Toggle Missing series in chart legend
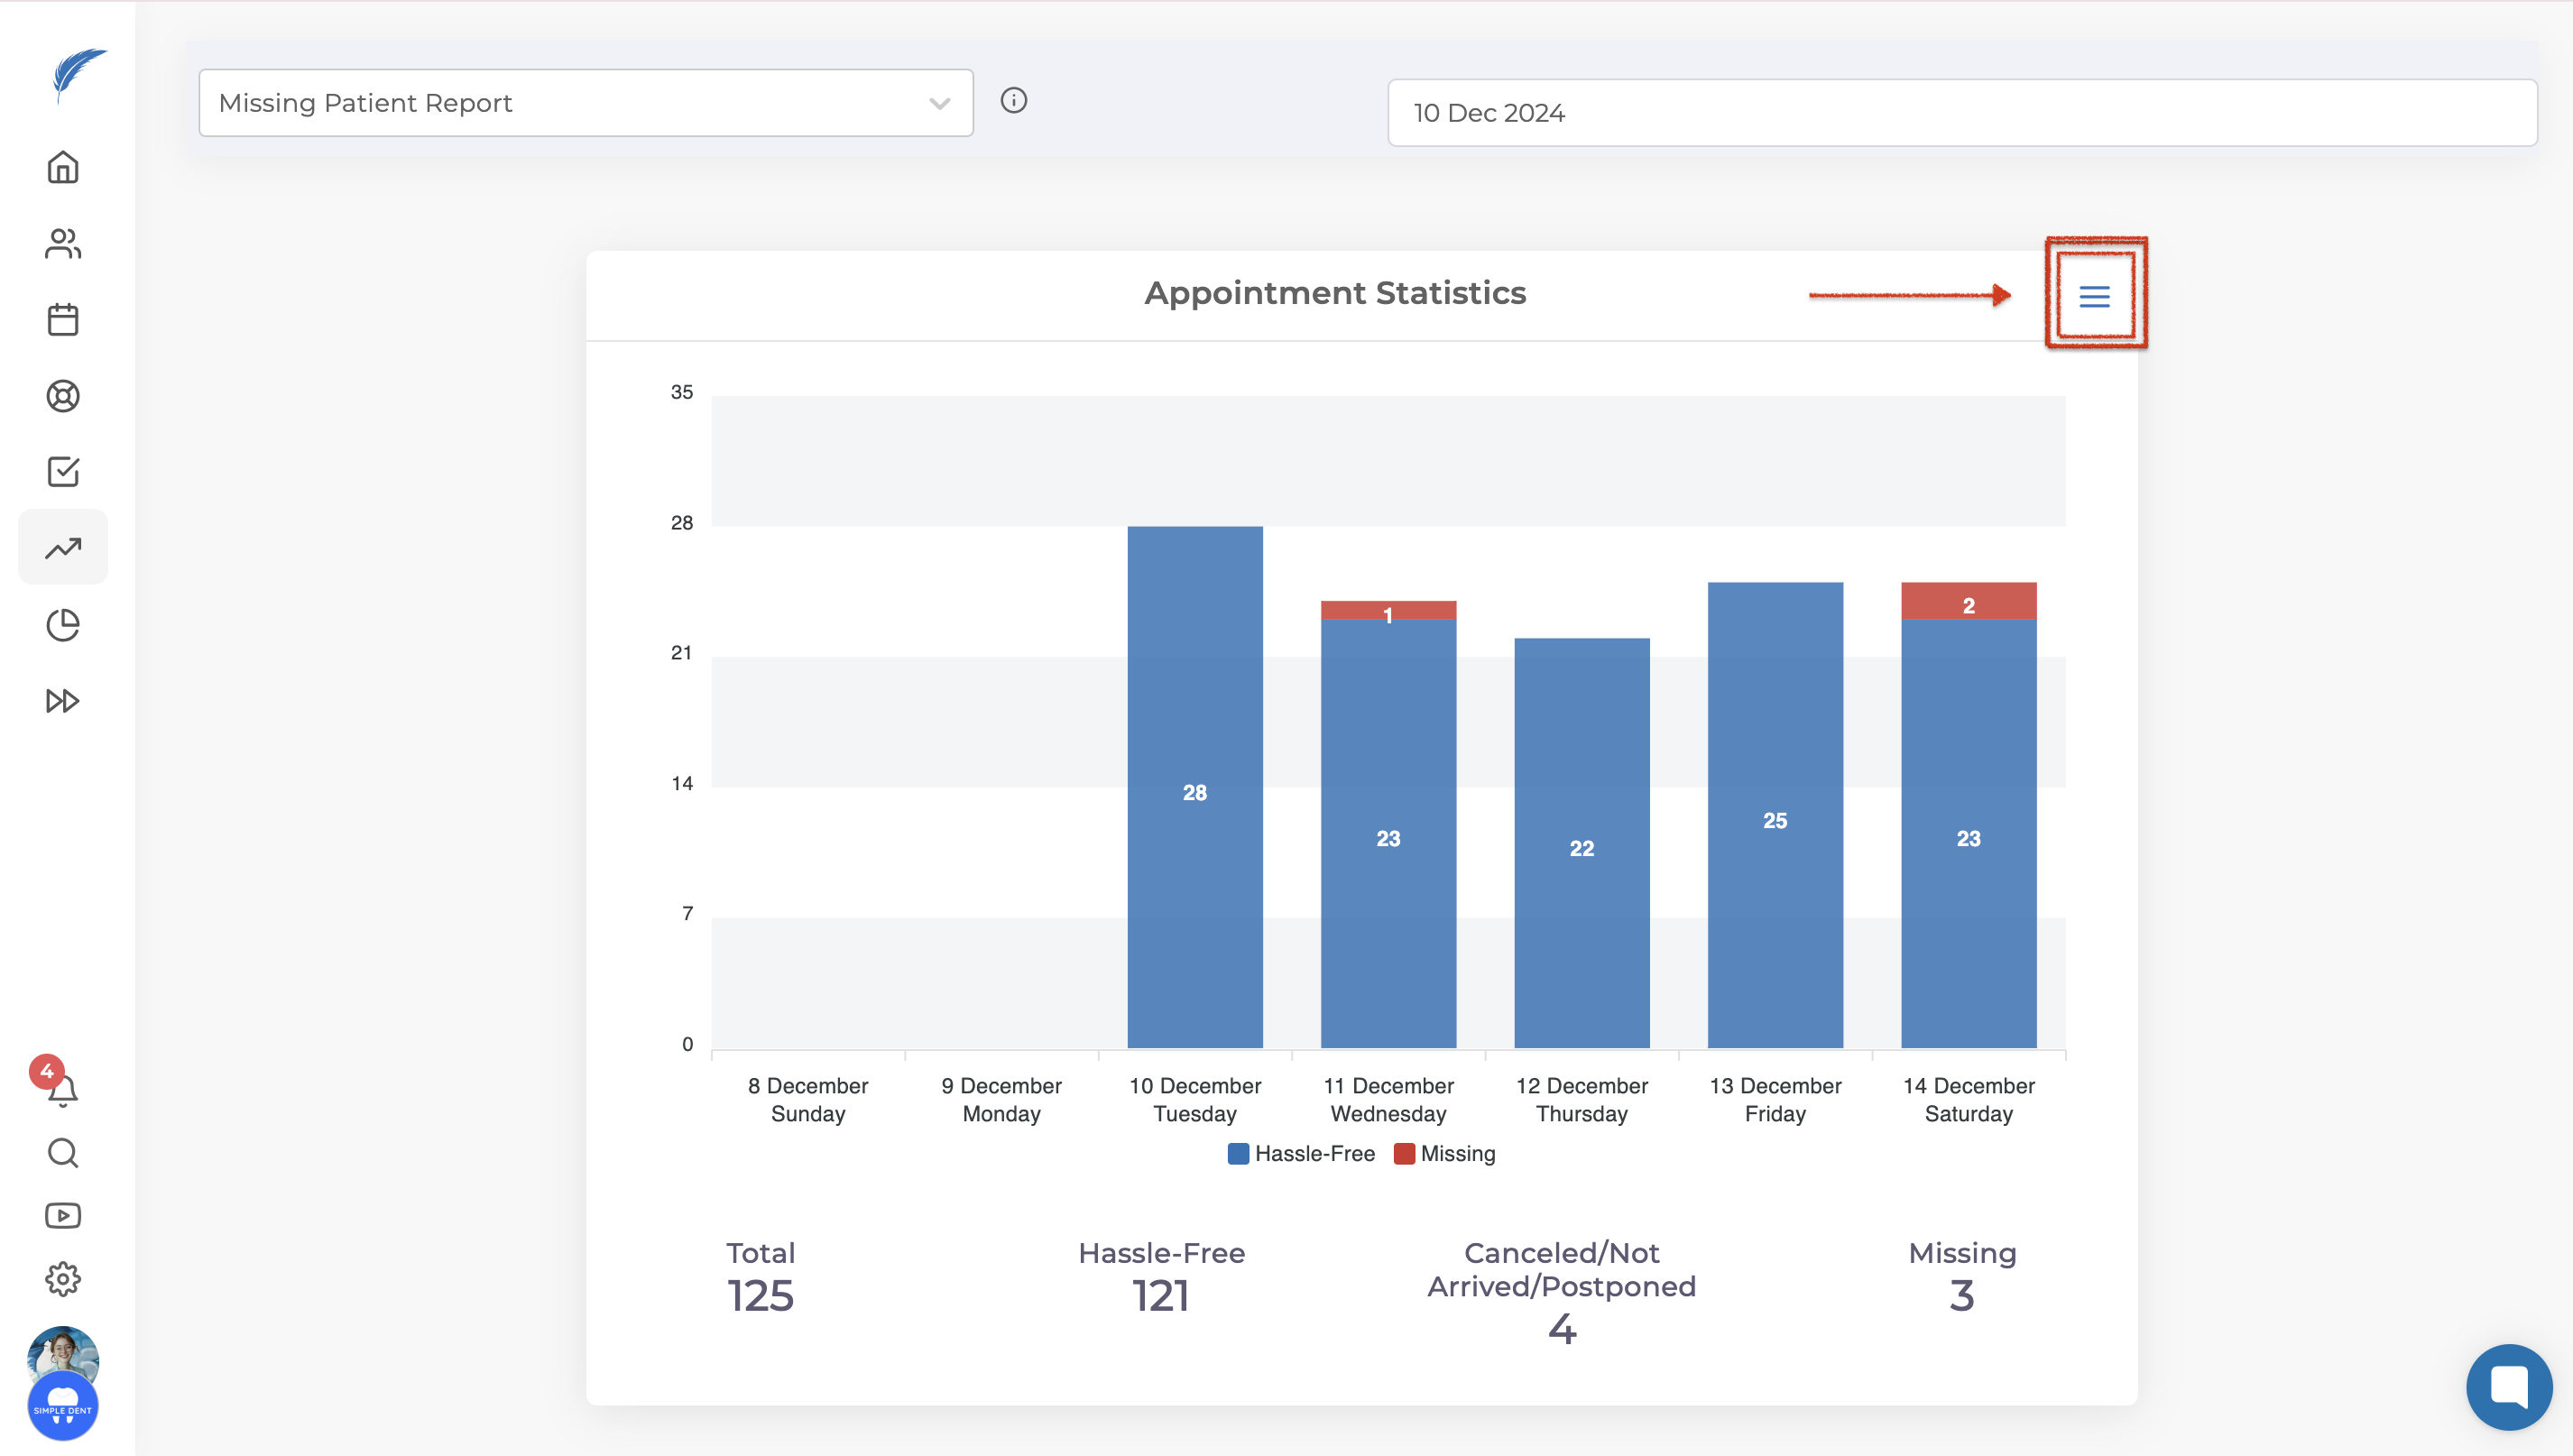2573x1456 pixels. click(x=1445, y=1154)
